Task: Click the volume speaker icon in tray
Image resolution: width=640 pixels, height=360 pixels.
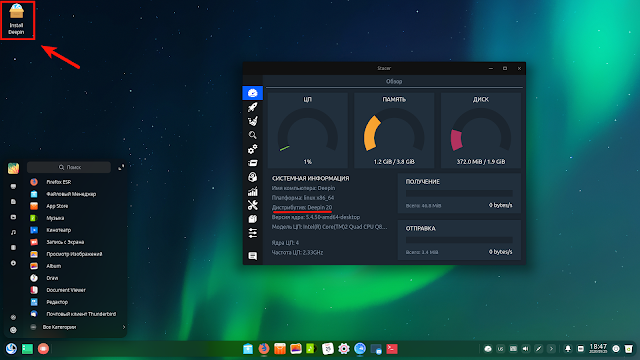Action: [526, 349]
